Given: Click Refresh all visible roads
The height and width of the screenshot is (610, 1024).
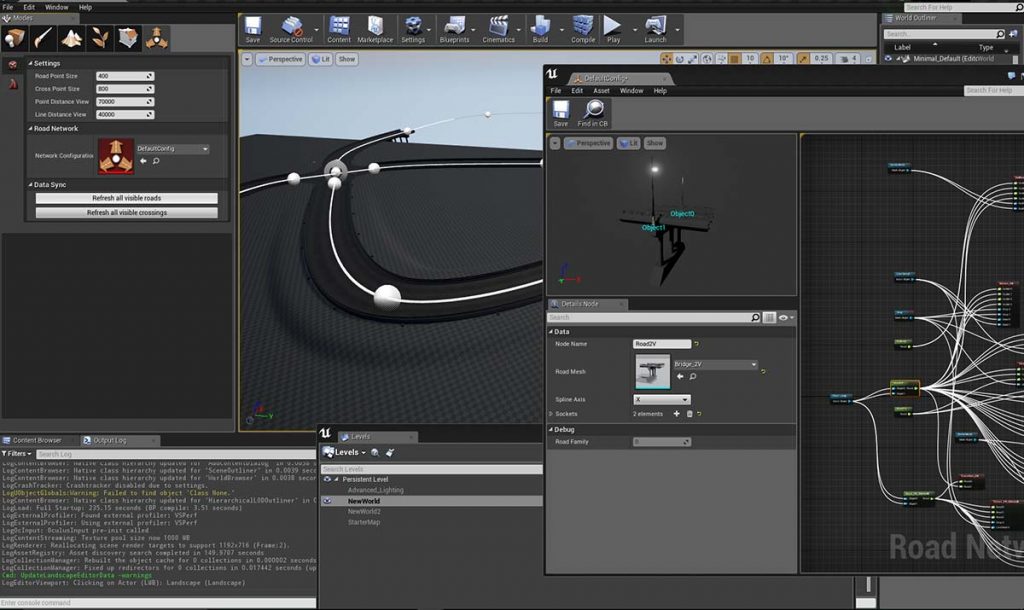Looking at the screenshot, I should [126, 198].
